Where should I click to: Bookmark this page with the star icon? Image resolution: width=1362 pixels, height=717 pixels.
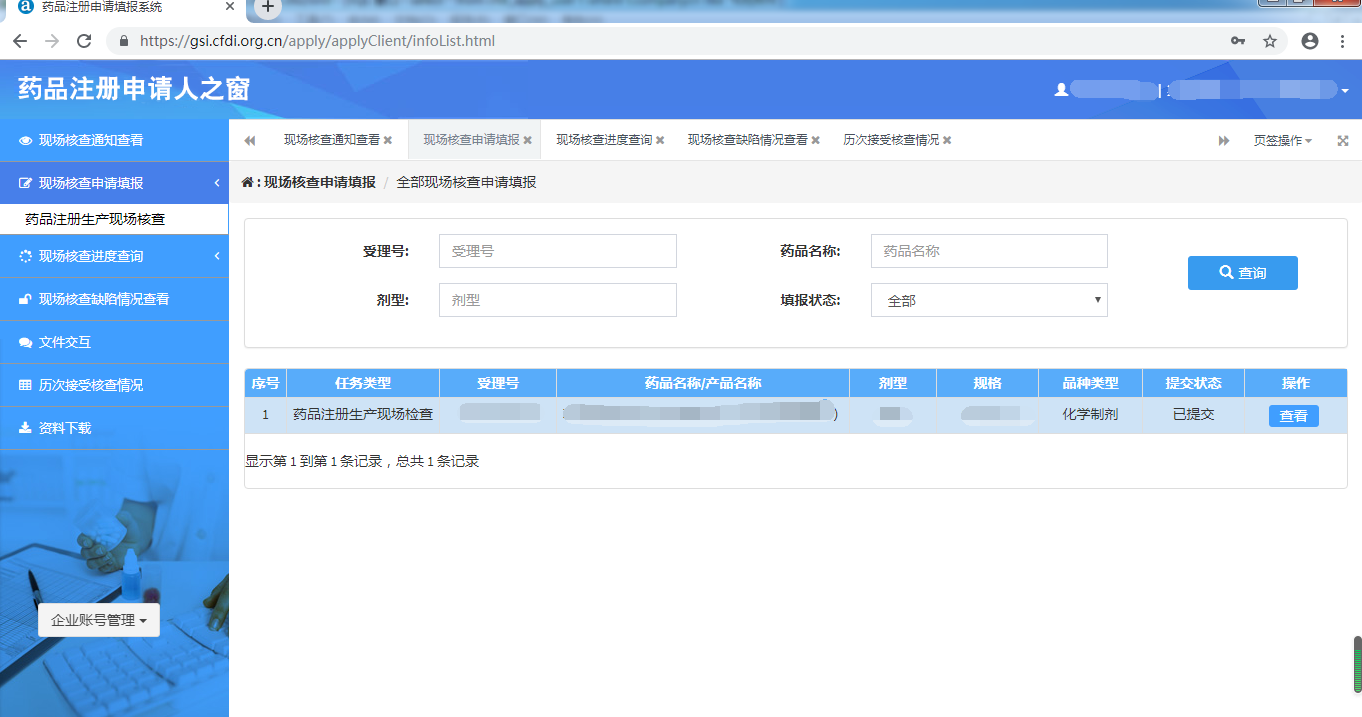point(1270,41)
